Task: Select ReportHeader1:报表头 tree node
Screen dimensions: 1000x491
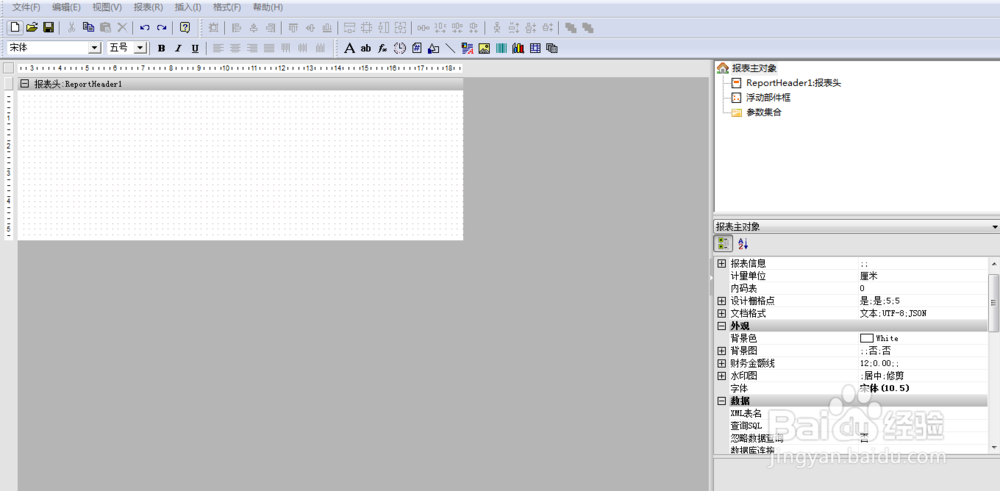Action: coord(793,83)
